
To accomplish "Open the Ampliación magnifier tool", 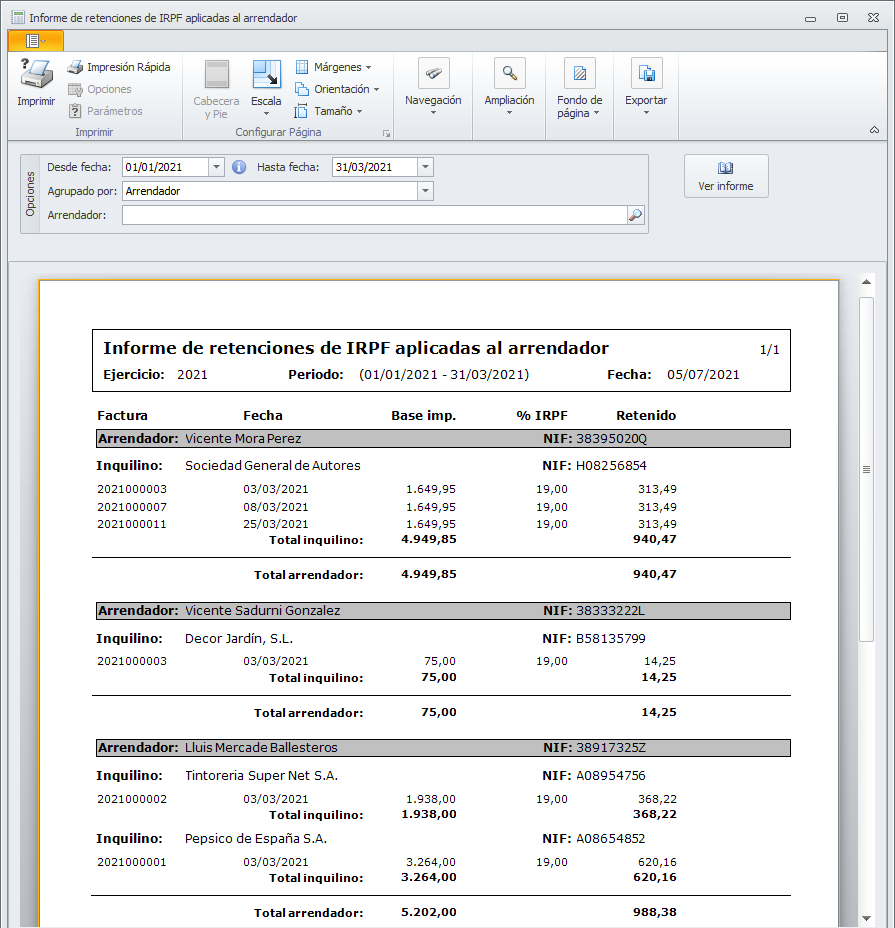I will (510, 75).
